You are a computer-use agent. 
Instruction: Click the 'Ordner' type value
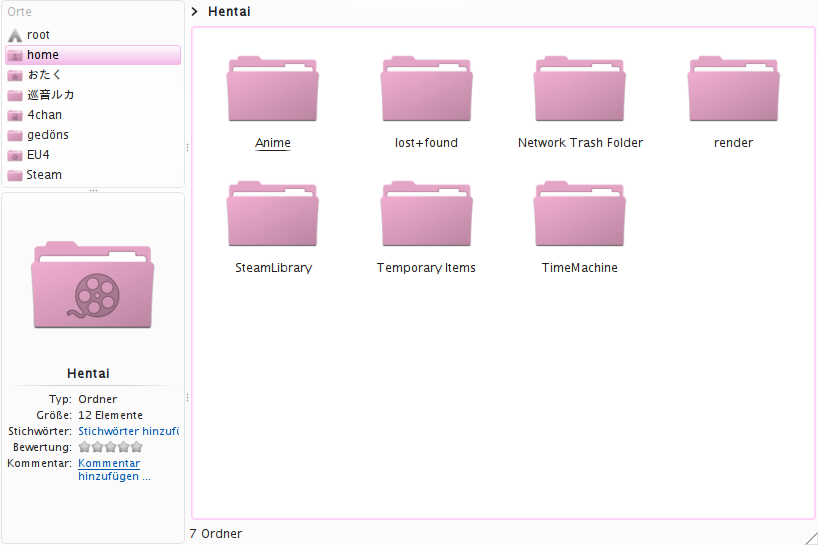[x=98, y=399]
